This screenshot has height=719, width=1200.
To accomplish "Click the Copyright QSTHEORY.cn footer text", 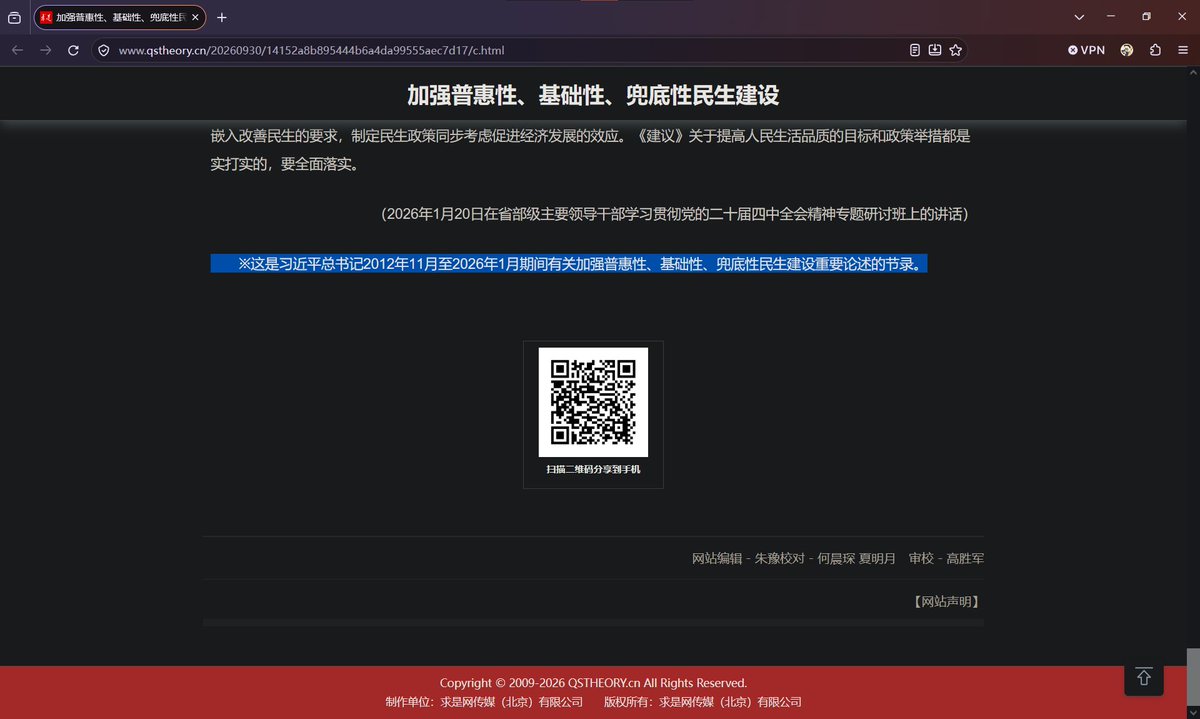I will coord(593,683).
